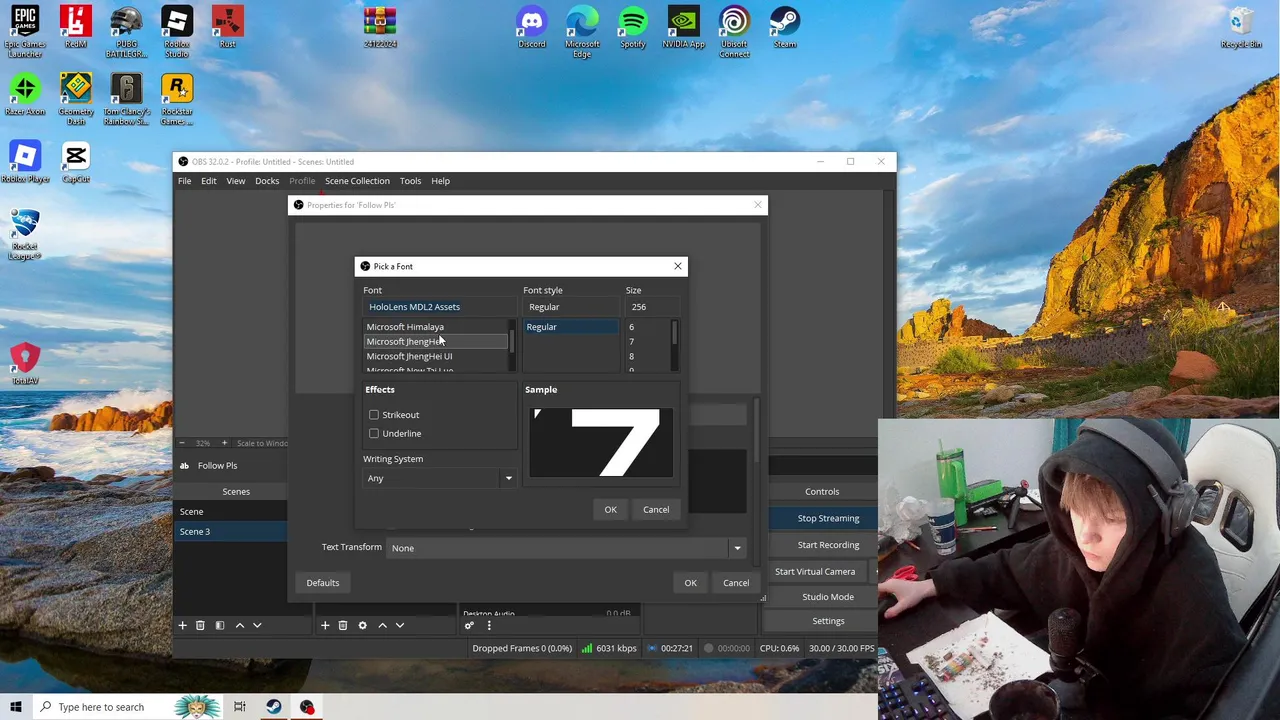This screenshot has width=1280, height=720.
Task: Select the Roblox Studio desktop icon
Action: [177, 30]
